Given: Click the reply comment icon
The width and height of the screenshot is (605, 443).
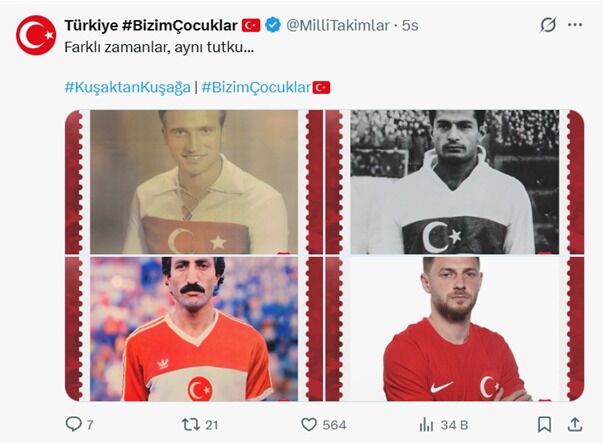Looking at the screenshot, I should coord(73,424).
